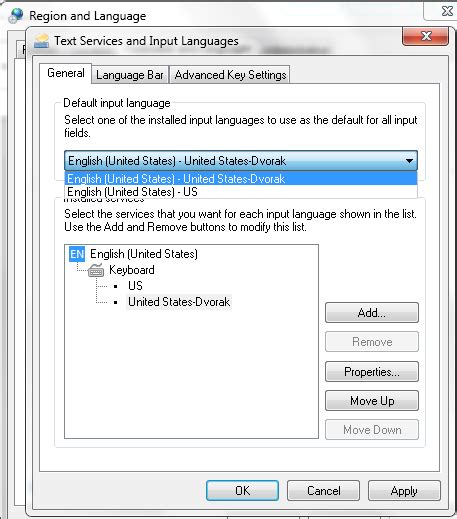This screenshot has height=519, width=457.
Task: Click the Apply button
Action: (404, 491)
